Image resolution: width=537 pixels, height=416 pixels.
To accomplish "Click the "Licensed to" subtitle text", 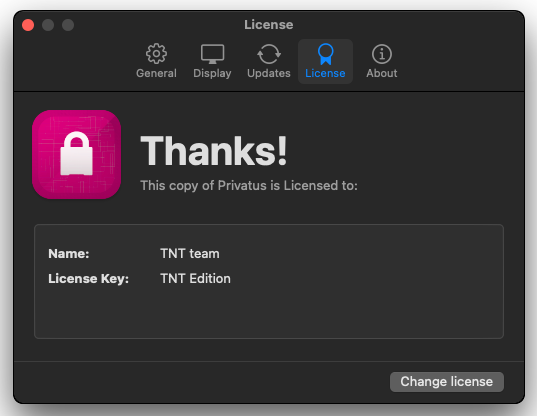I will (249, 186).
